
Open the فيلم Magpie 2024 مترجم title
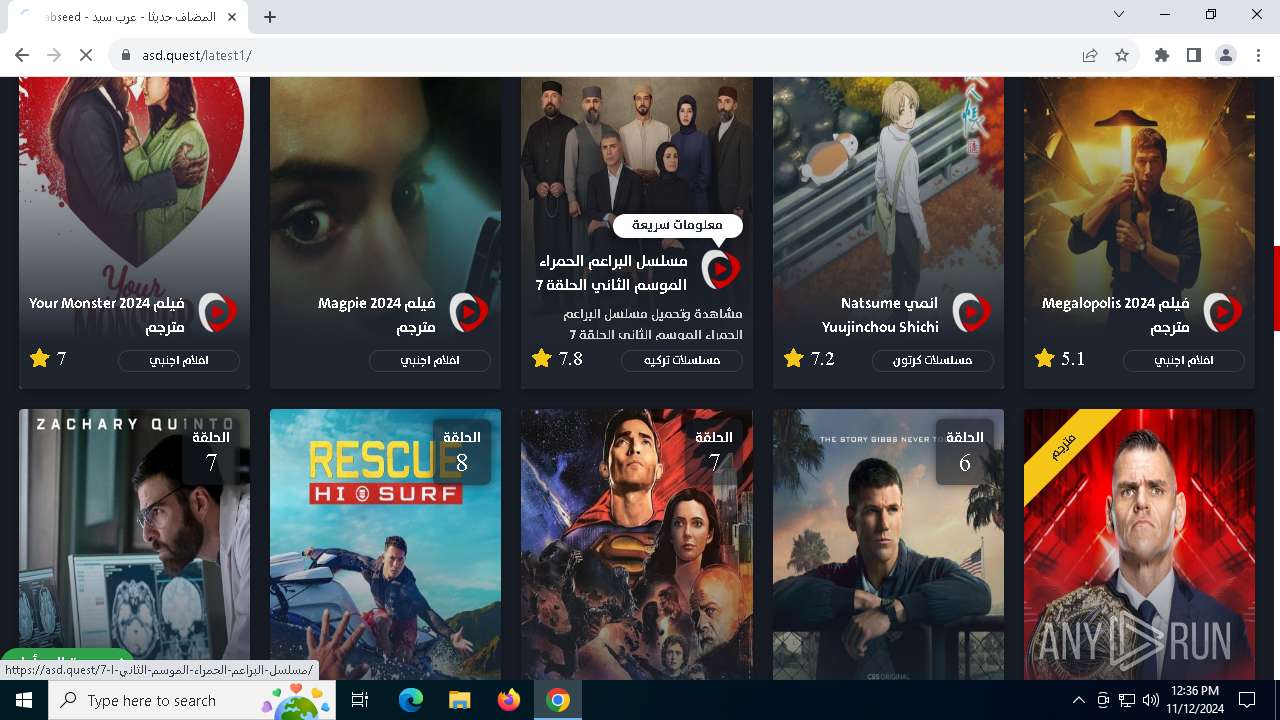377,315
